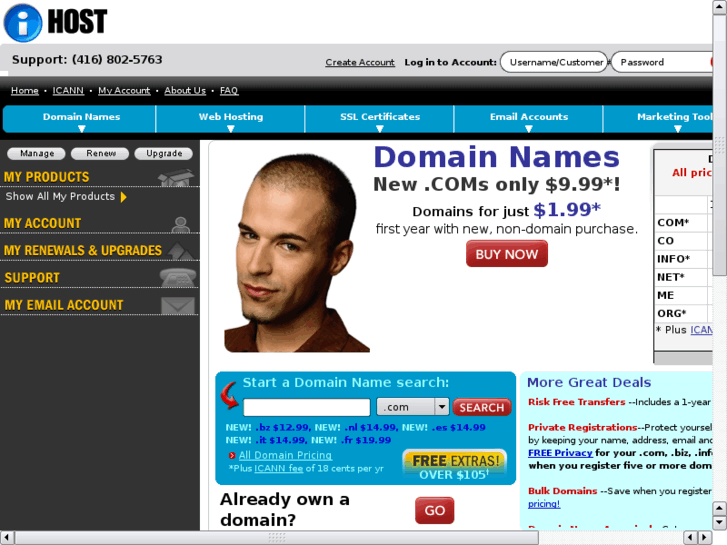Click the iHost logo
727x545 pixels.
coord(55,22)
